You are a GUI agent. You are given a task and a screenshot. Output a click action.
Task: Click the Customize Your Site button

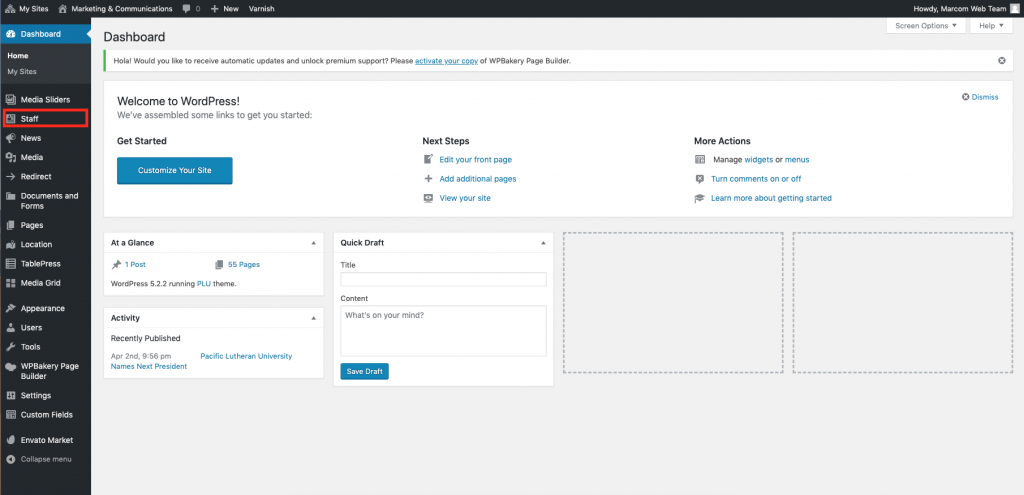pyautogui.click(x=174, y=170)
